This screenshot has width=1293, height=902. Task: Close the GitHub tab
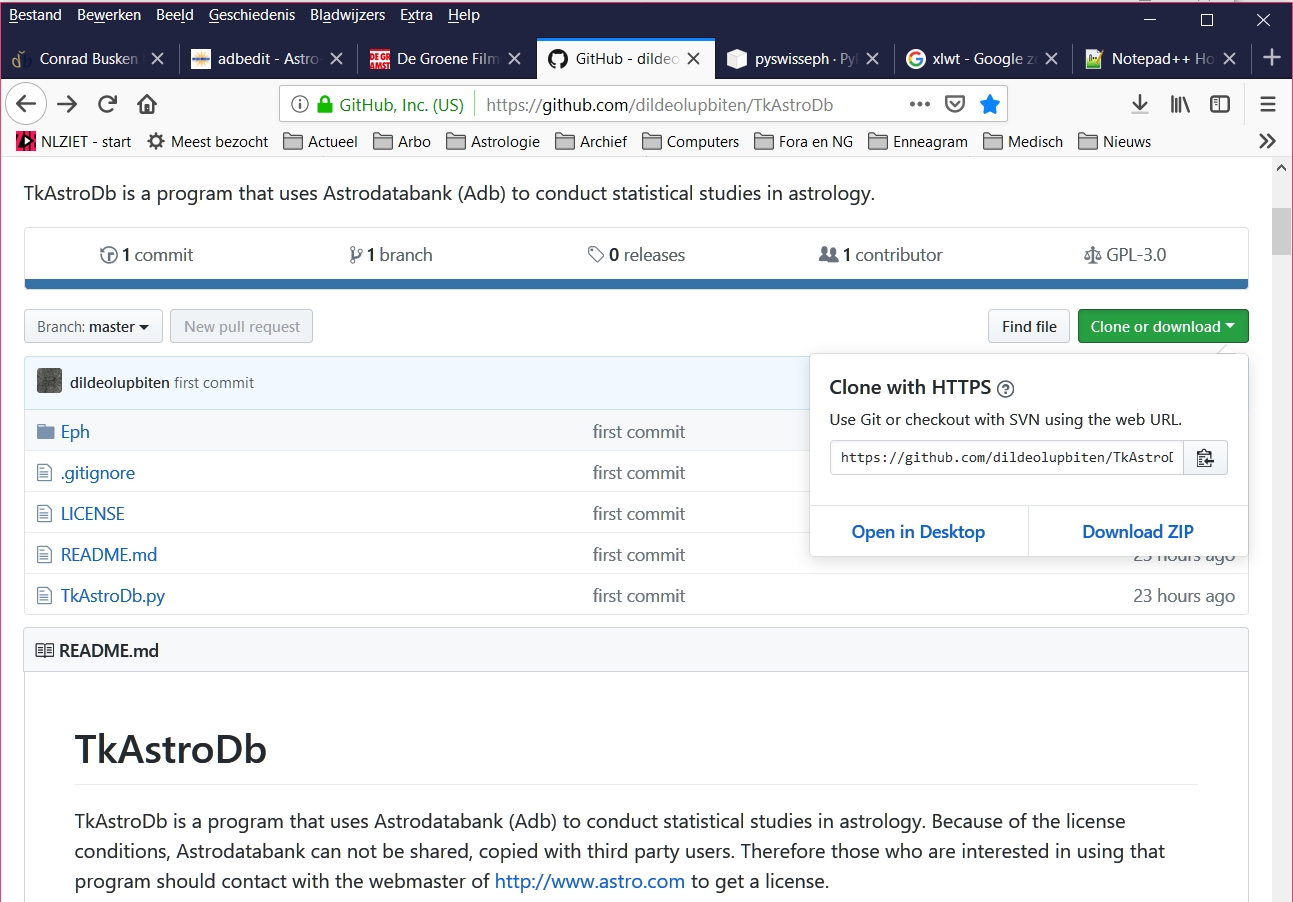coord(693,59)
